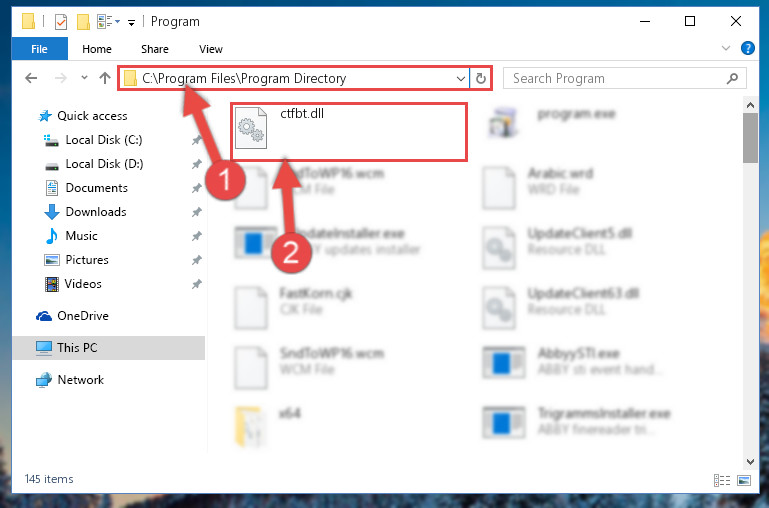The width and height of the screenshot is (769, 508).
Task: Open Music in Quick access
Action: pyautogui.click(x=81, y=236)
